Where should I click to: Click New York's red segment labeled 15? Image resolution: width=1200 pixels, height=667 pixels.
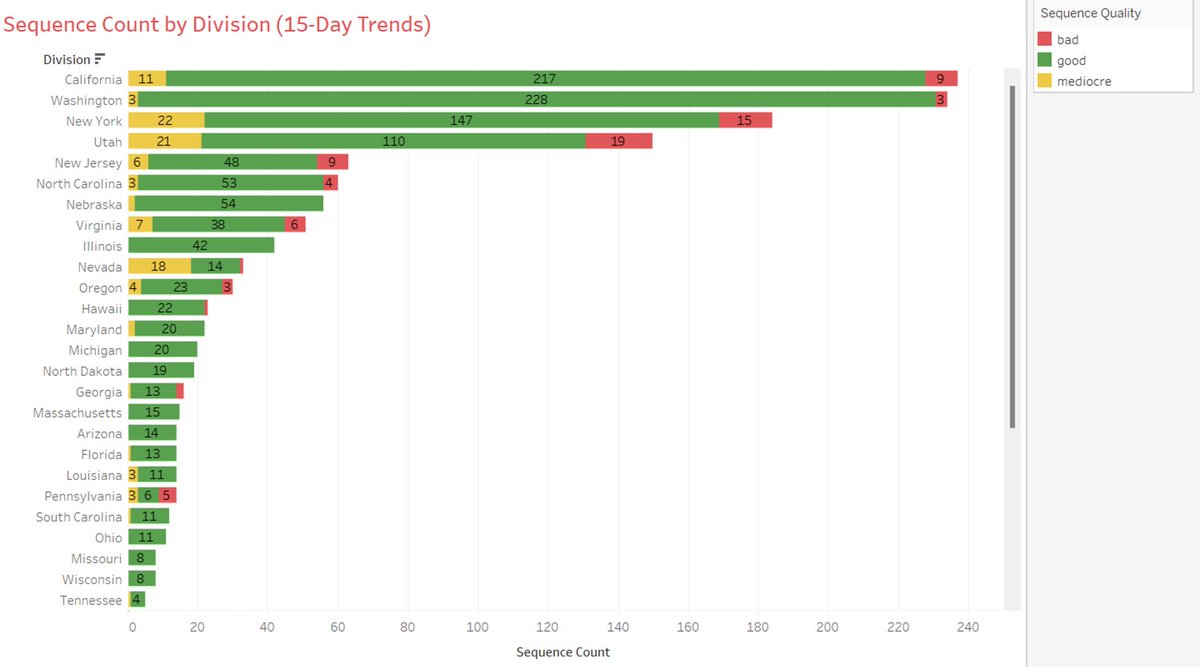(x=746, y=121)
